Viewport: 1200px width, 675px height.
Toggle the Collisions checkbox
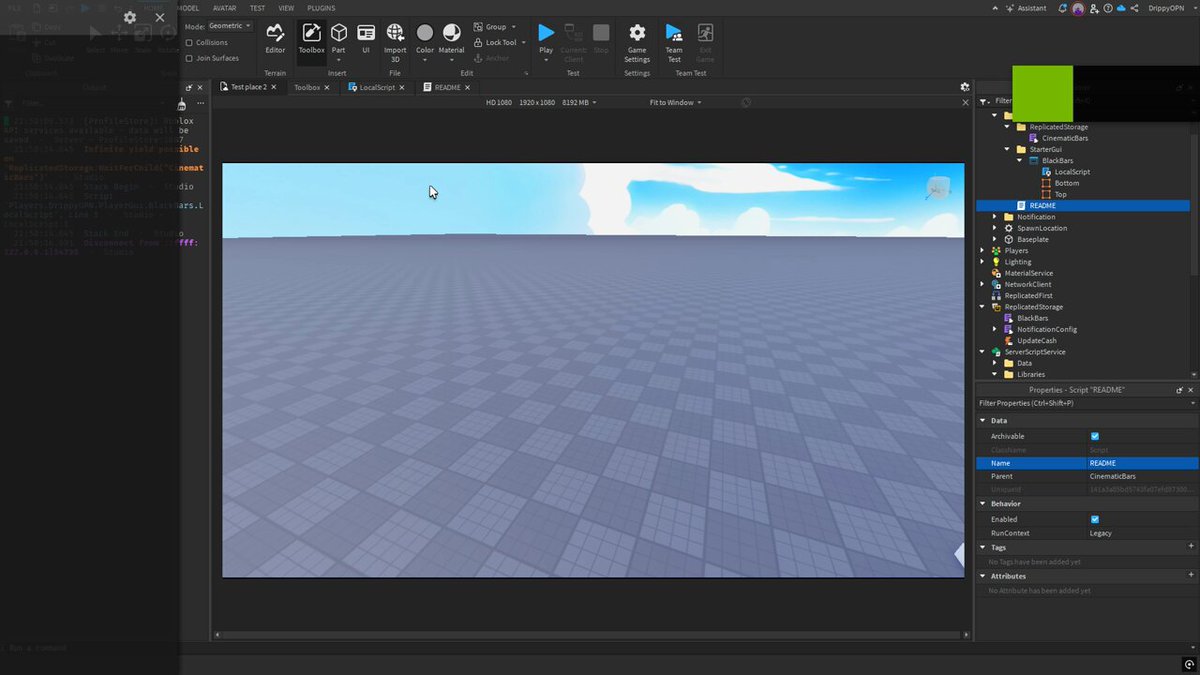click(x=189, y=43)
